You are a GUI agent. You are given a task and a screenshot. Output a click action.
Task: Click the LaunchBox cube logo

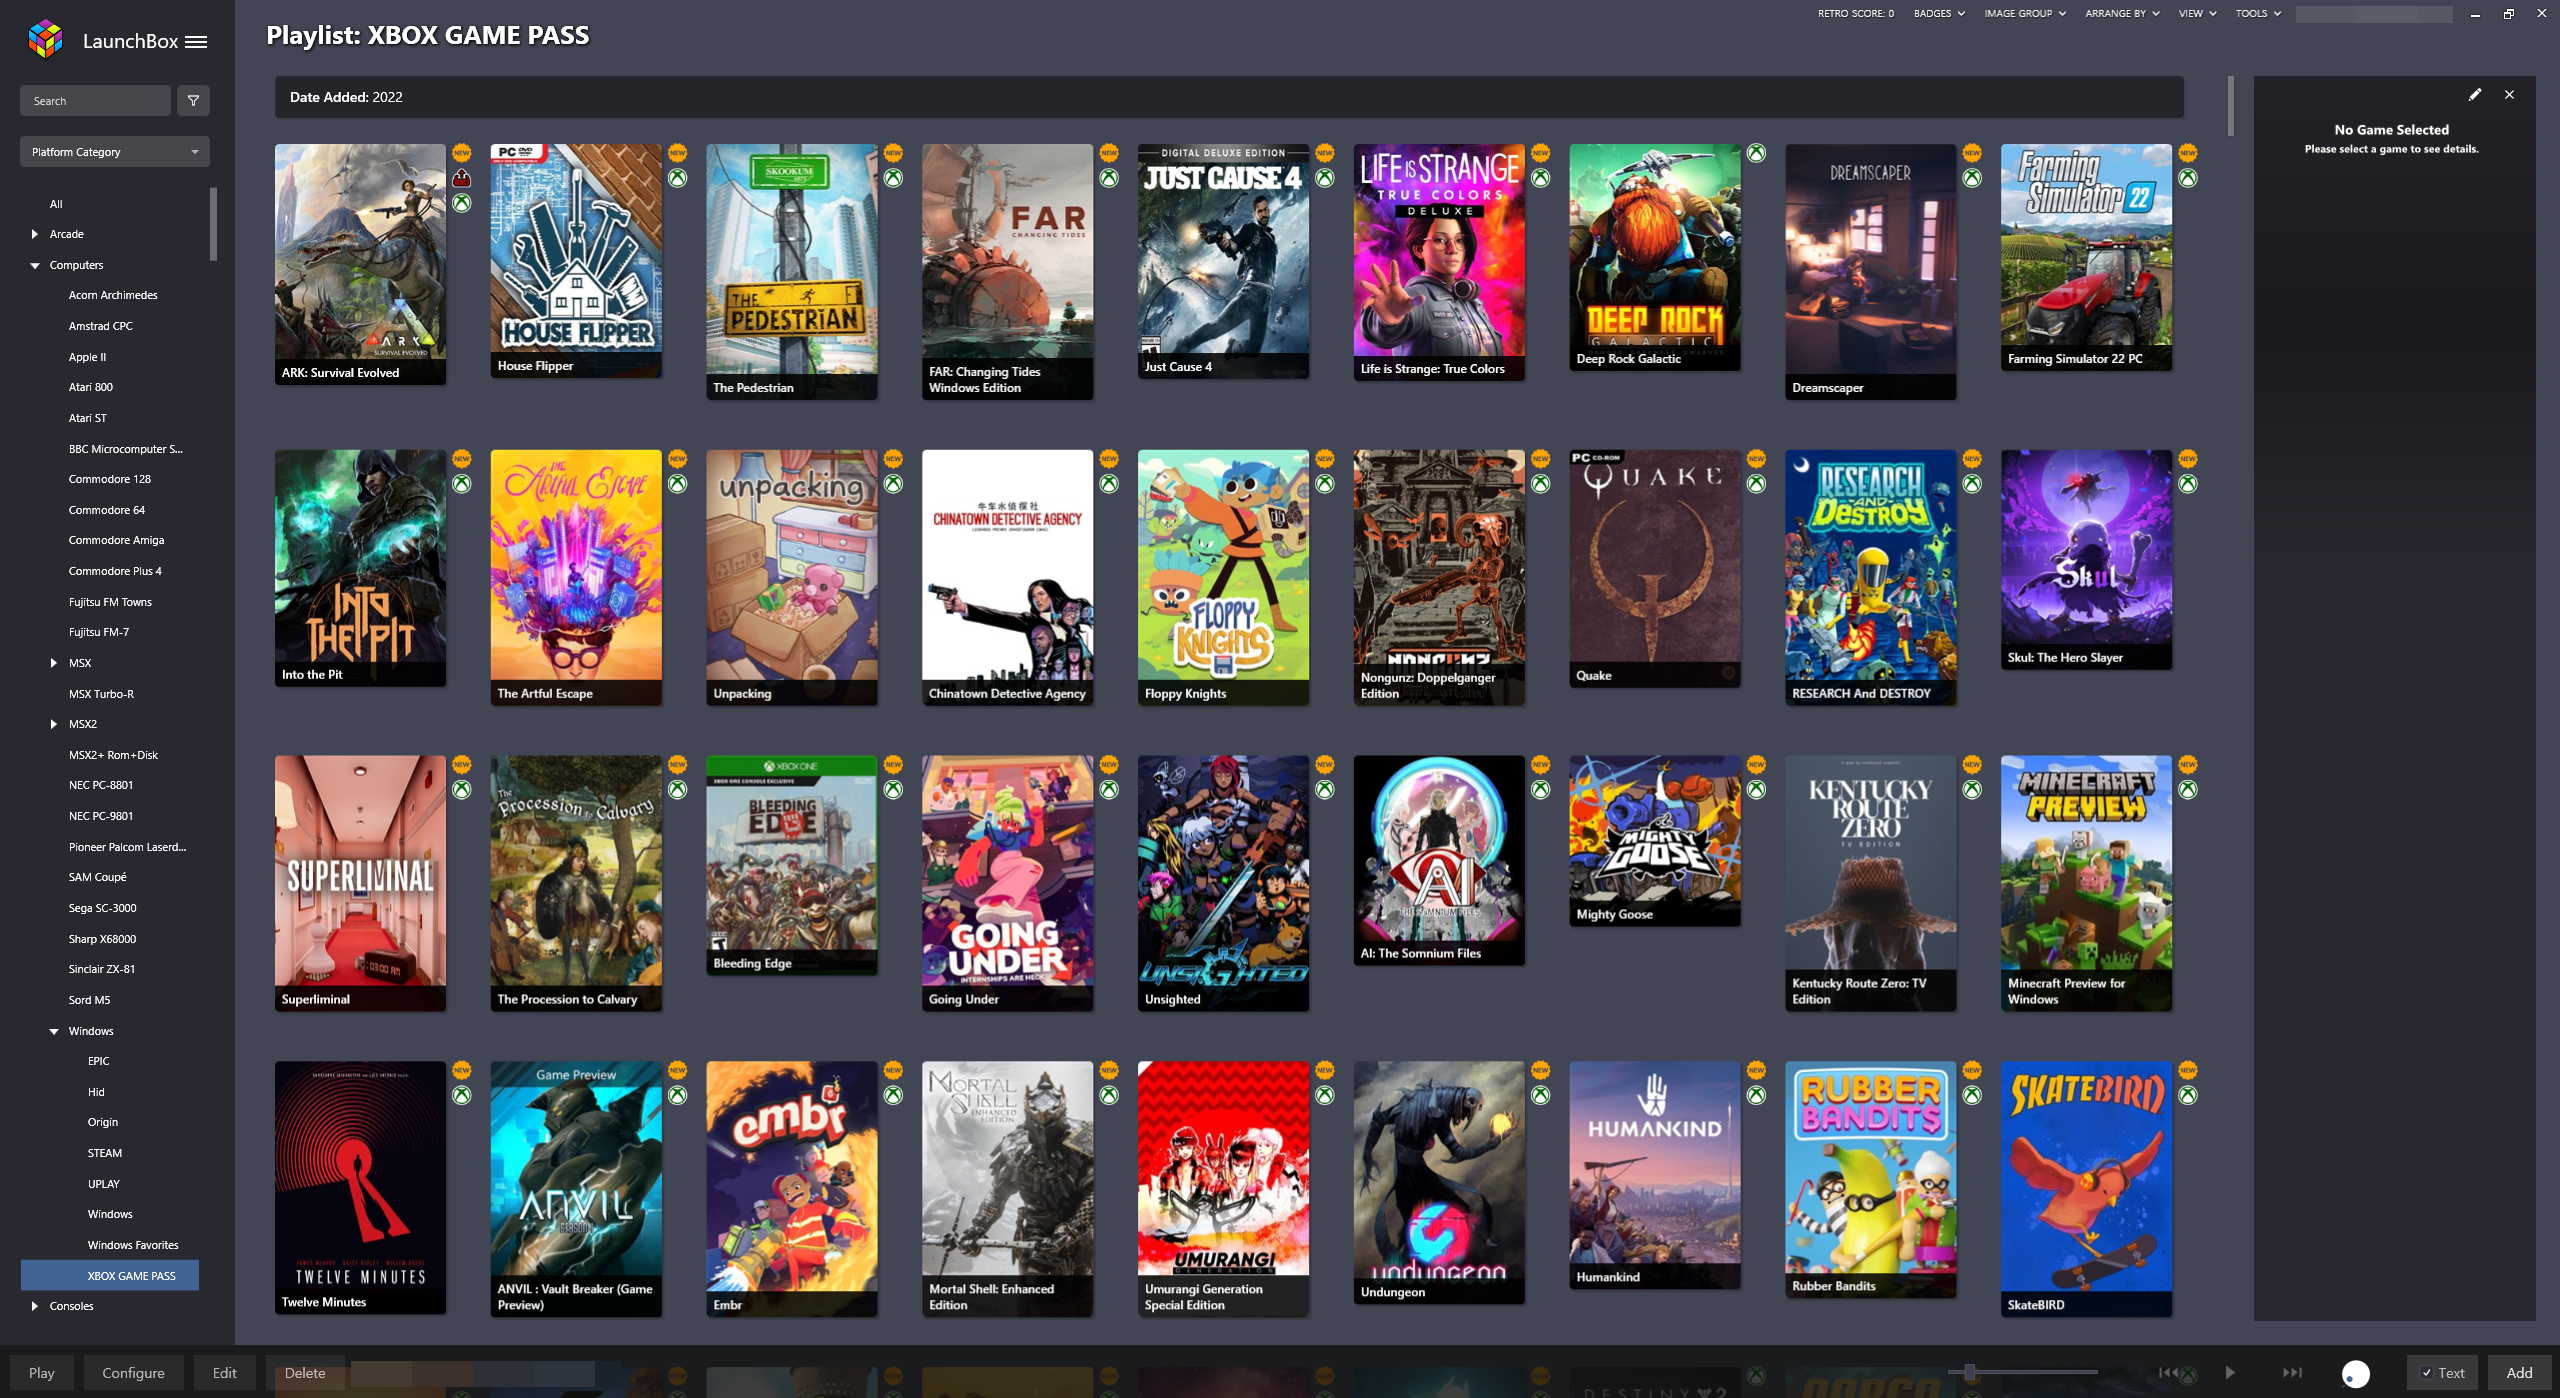(46, 40)
